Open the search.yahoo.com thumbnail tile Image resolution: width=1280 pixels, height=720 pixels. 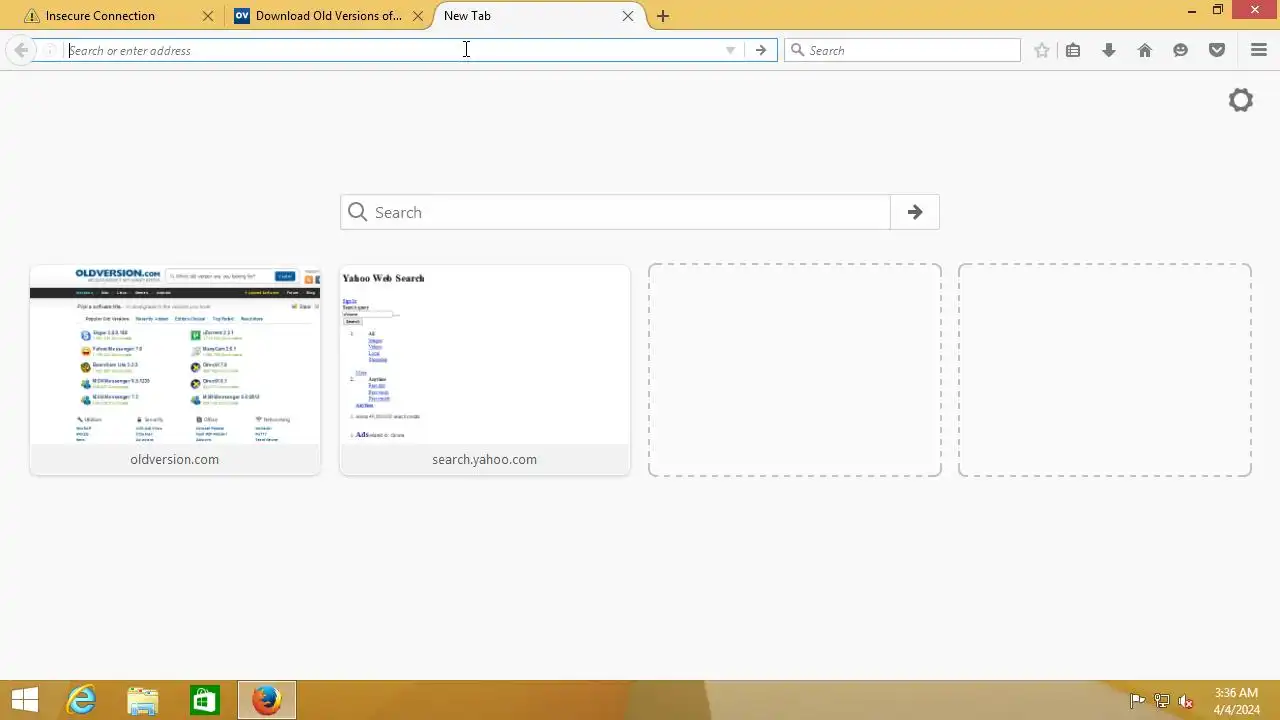click(x=485, y=370)
